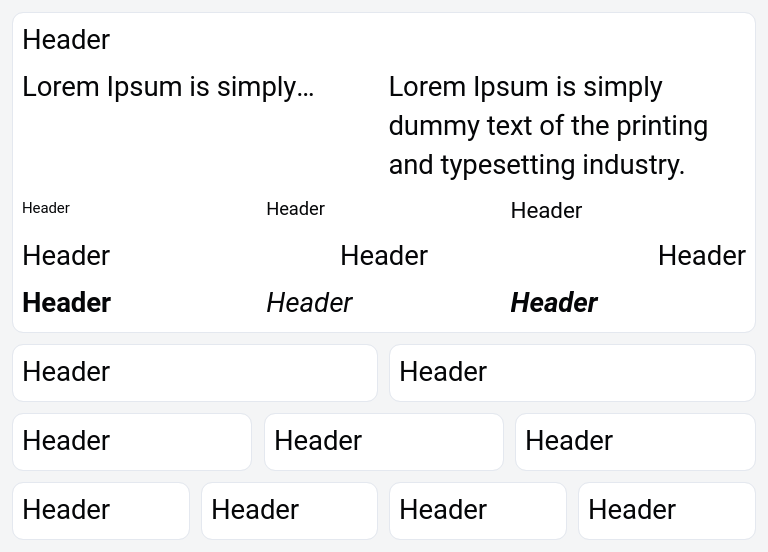
Task: Select the first card in the four-card row
Action: point(101,511)
